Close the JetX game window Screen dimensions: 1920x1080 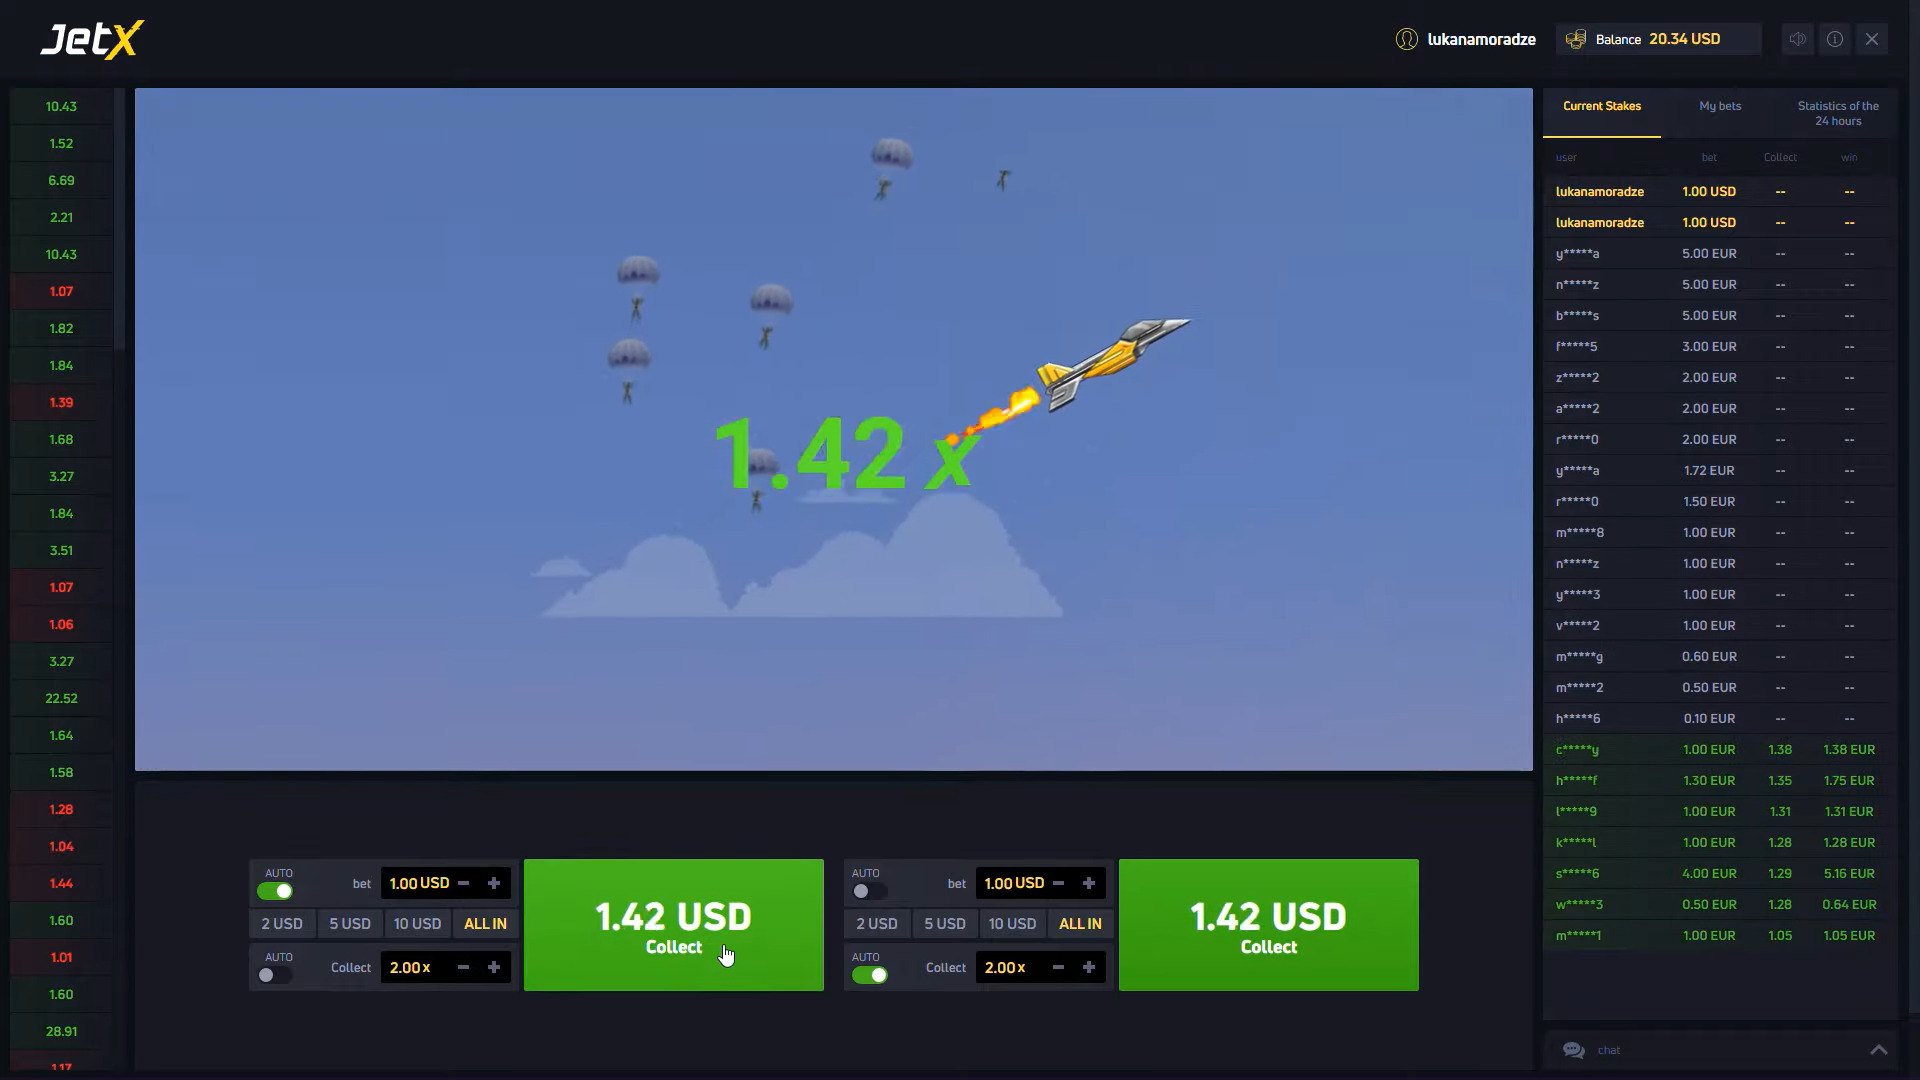click(1872, 39)
